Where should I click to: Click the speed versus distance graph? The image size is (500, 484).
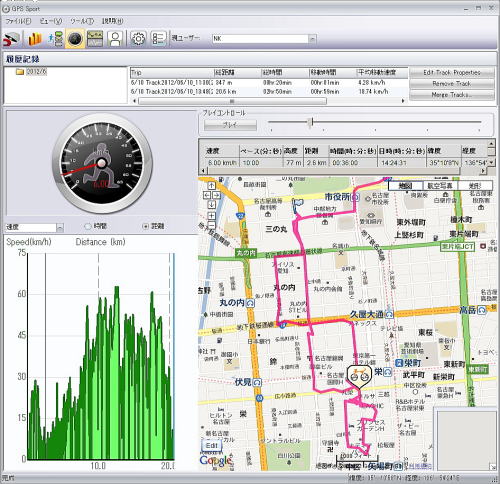(100, 356)
